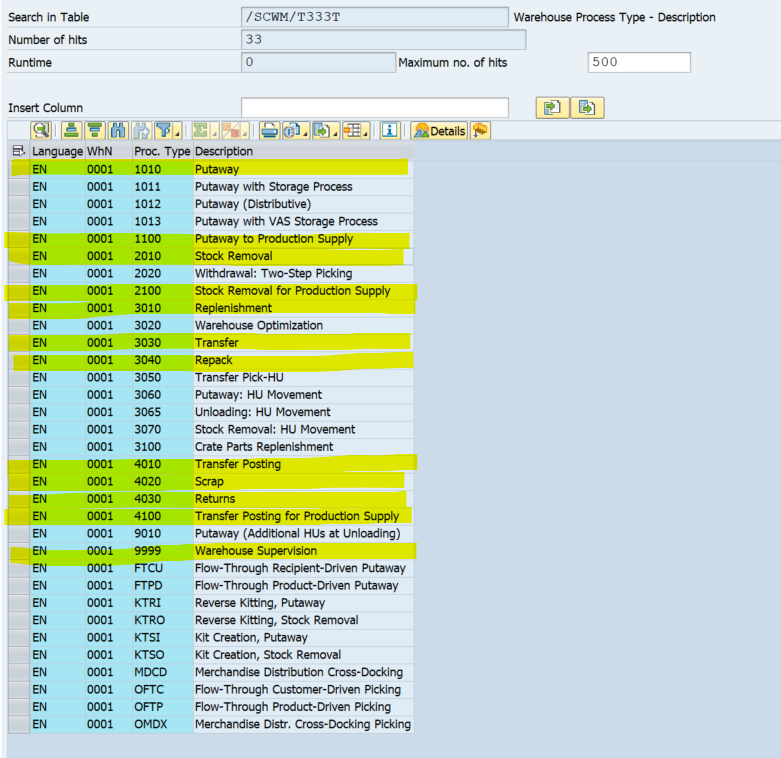Screen dimensions: 781x758
Task: Click the process type OFTP cell
Action: 163,707
